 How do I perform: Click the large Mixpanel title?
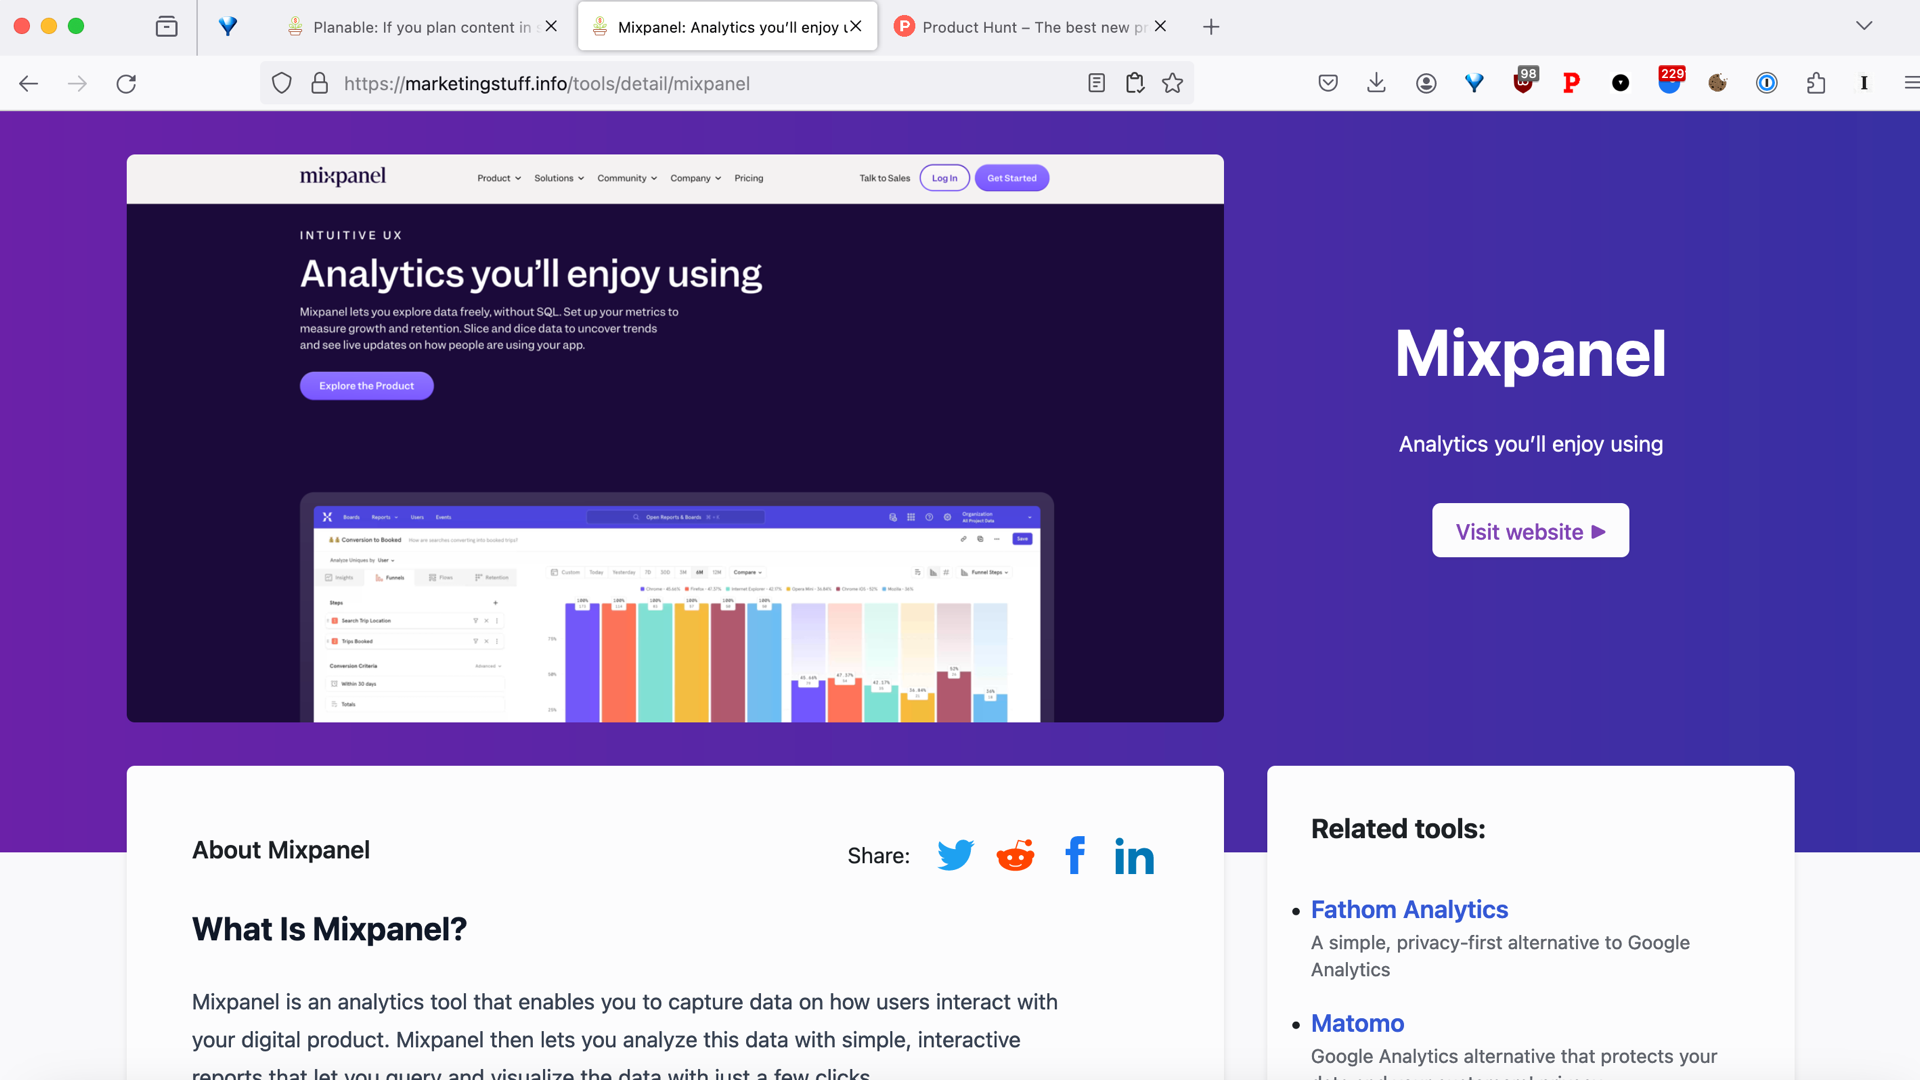[x=1530, y=354]
